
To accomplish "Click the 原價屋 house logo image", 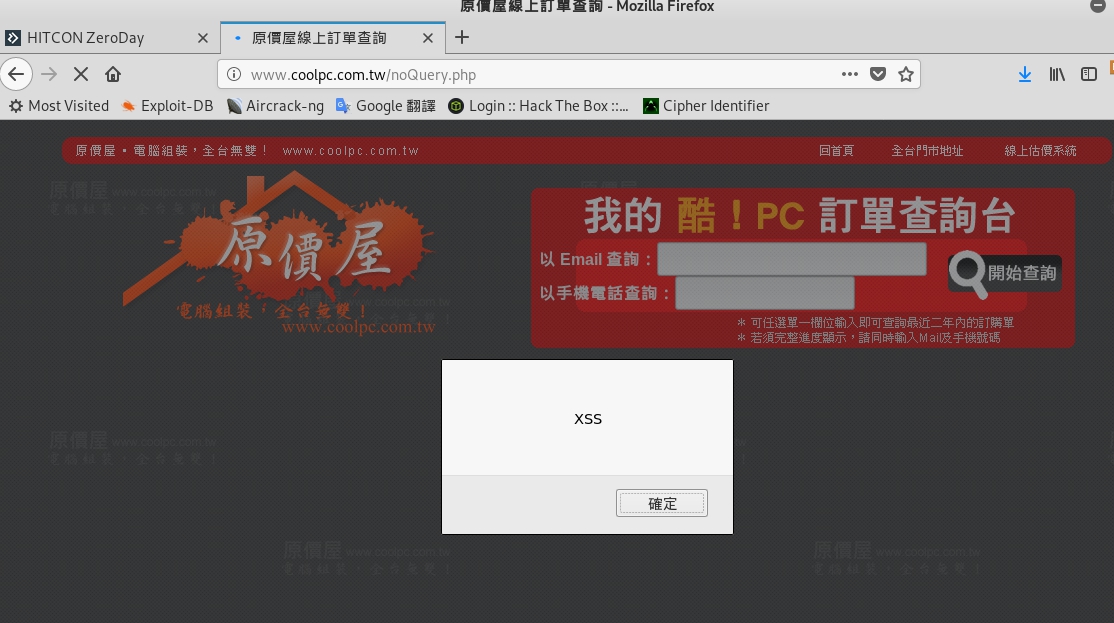I will click(278, 253).
